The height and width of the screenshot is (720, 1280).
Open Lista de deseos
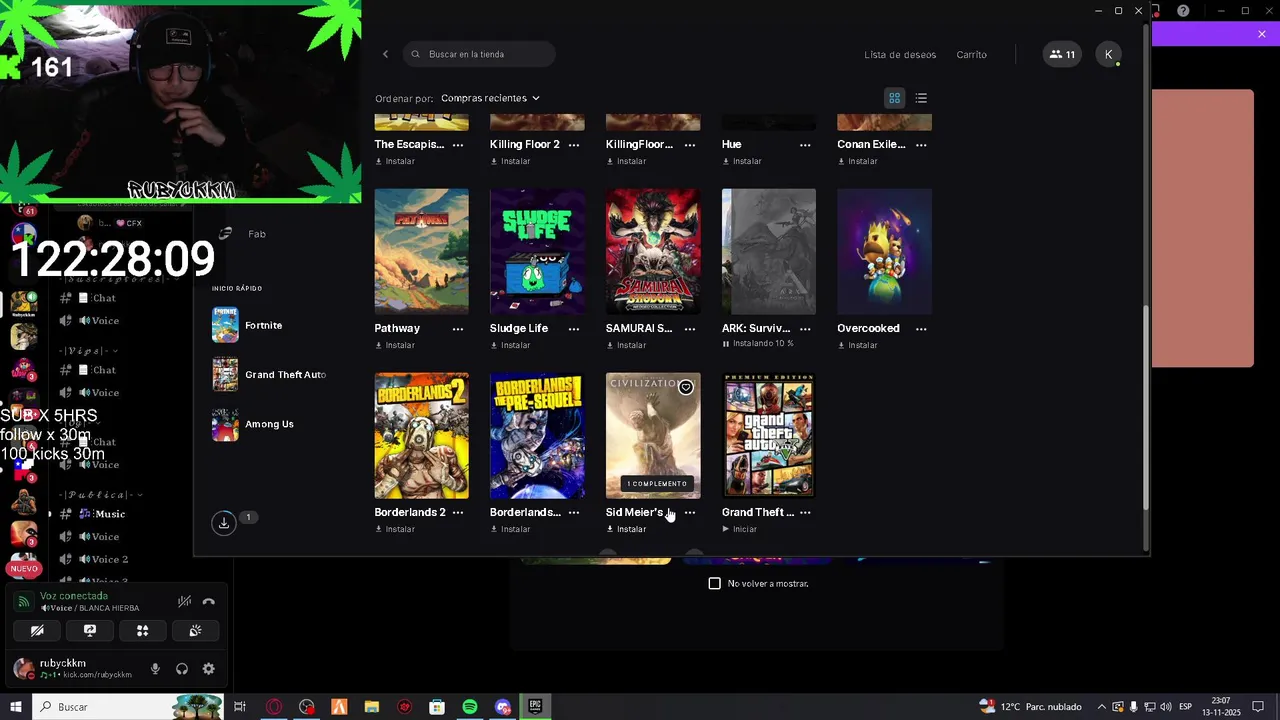click(900, 54)
